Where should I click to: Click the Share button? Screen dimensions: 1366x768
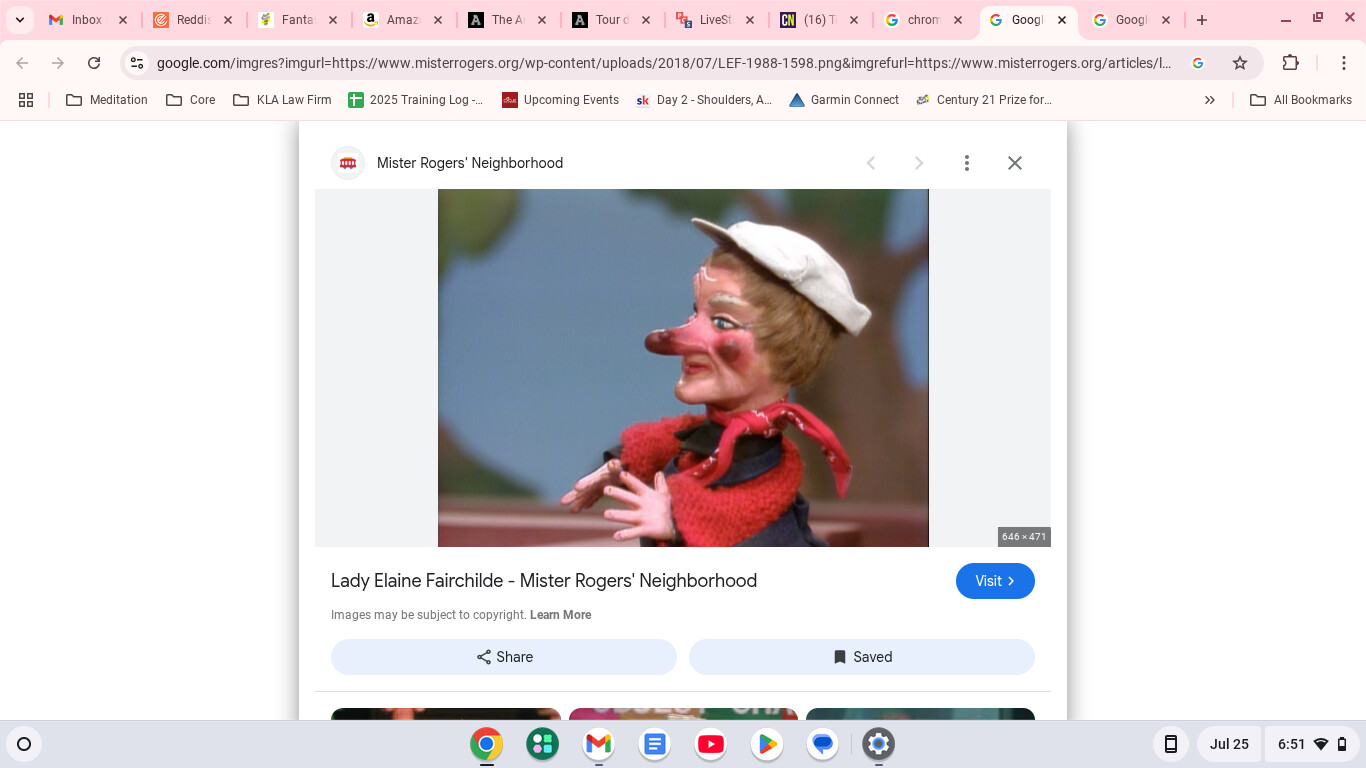(504, 657)
